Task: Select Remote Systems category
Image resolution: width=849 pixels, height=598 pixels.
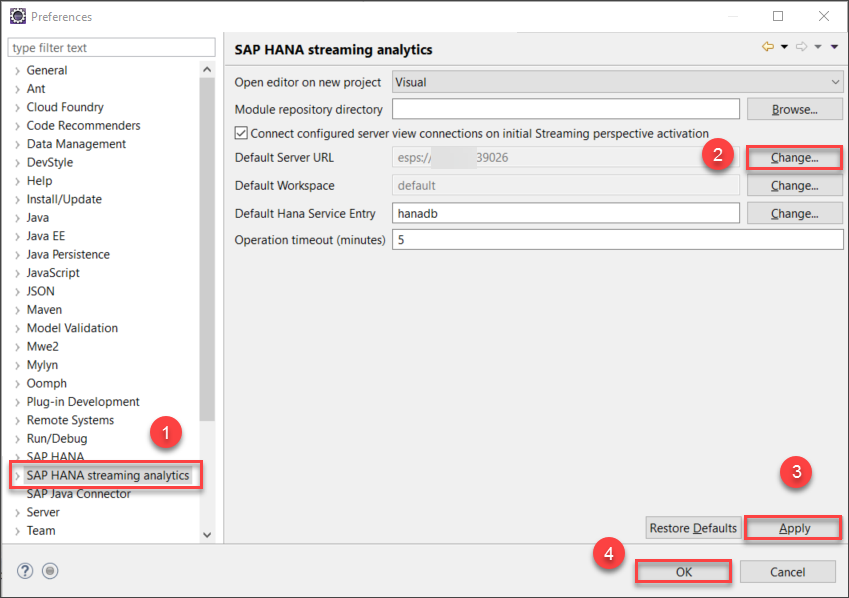Action: tap(70, 420)
